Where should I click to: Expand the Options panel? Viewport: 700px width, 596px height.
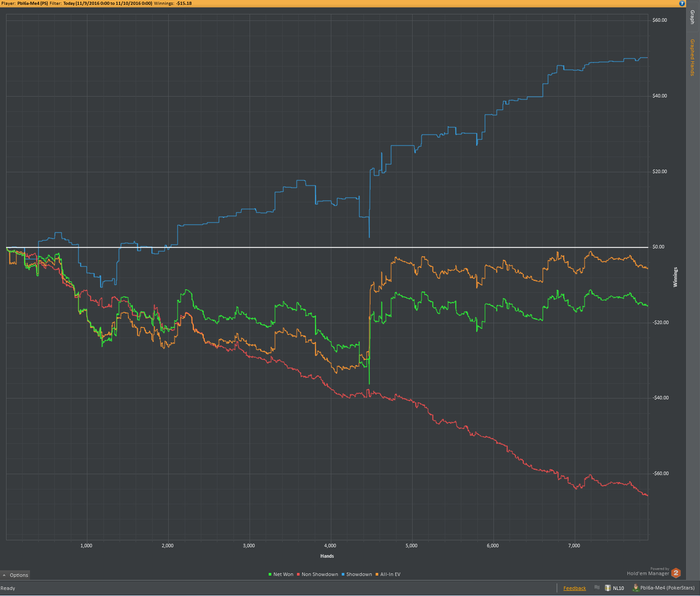(15, 575)
